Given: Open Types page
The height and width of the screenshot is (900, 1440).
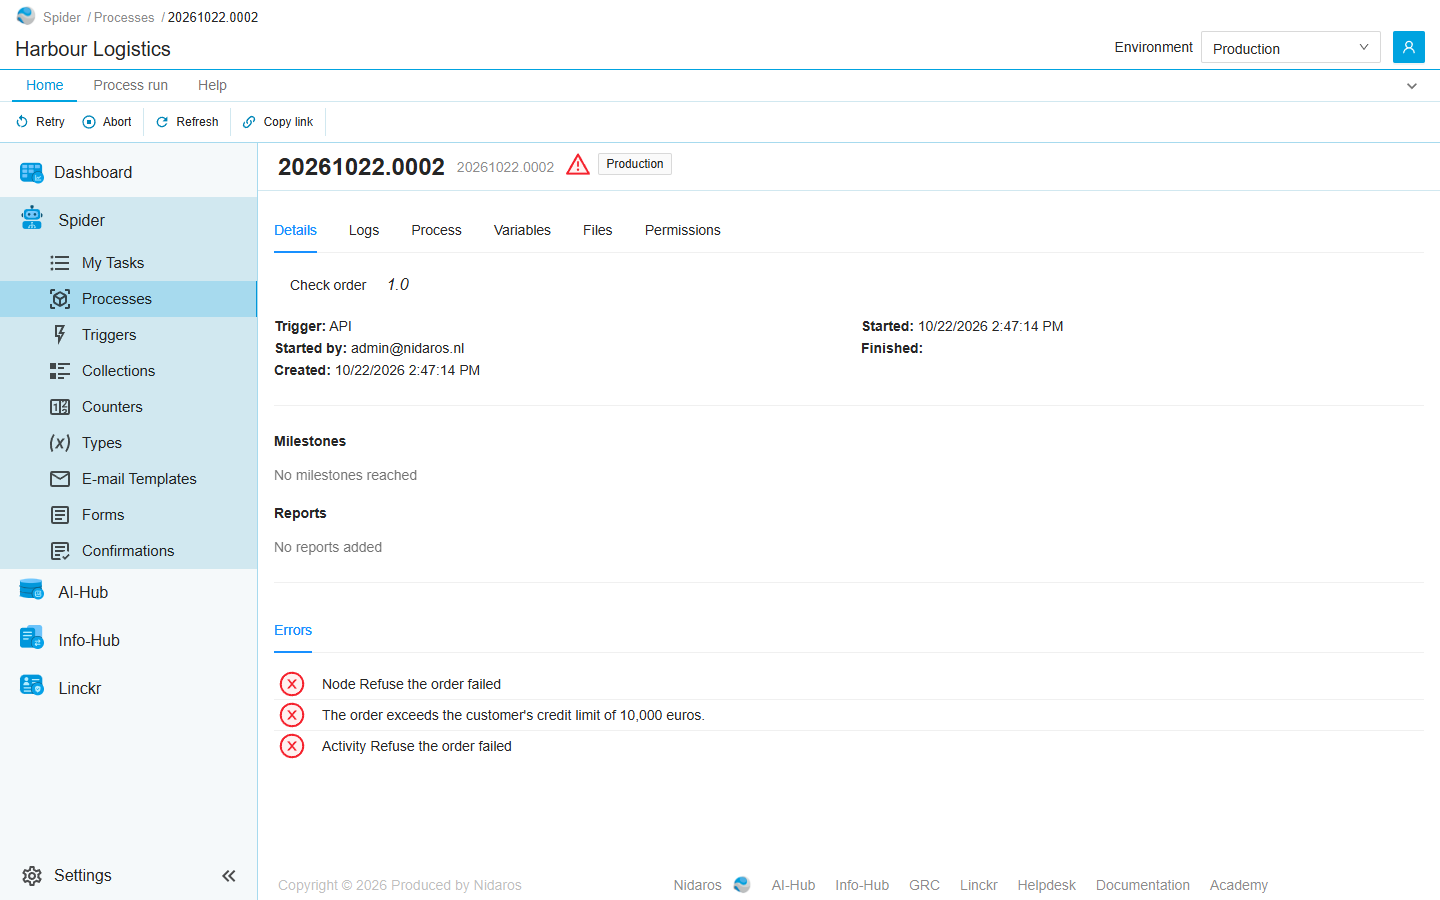Looking at the screenshot, I should pyautogui.click(x=128, y=443).
